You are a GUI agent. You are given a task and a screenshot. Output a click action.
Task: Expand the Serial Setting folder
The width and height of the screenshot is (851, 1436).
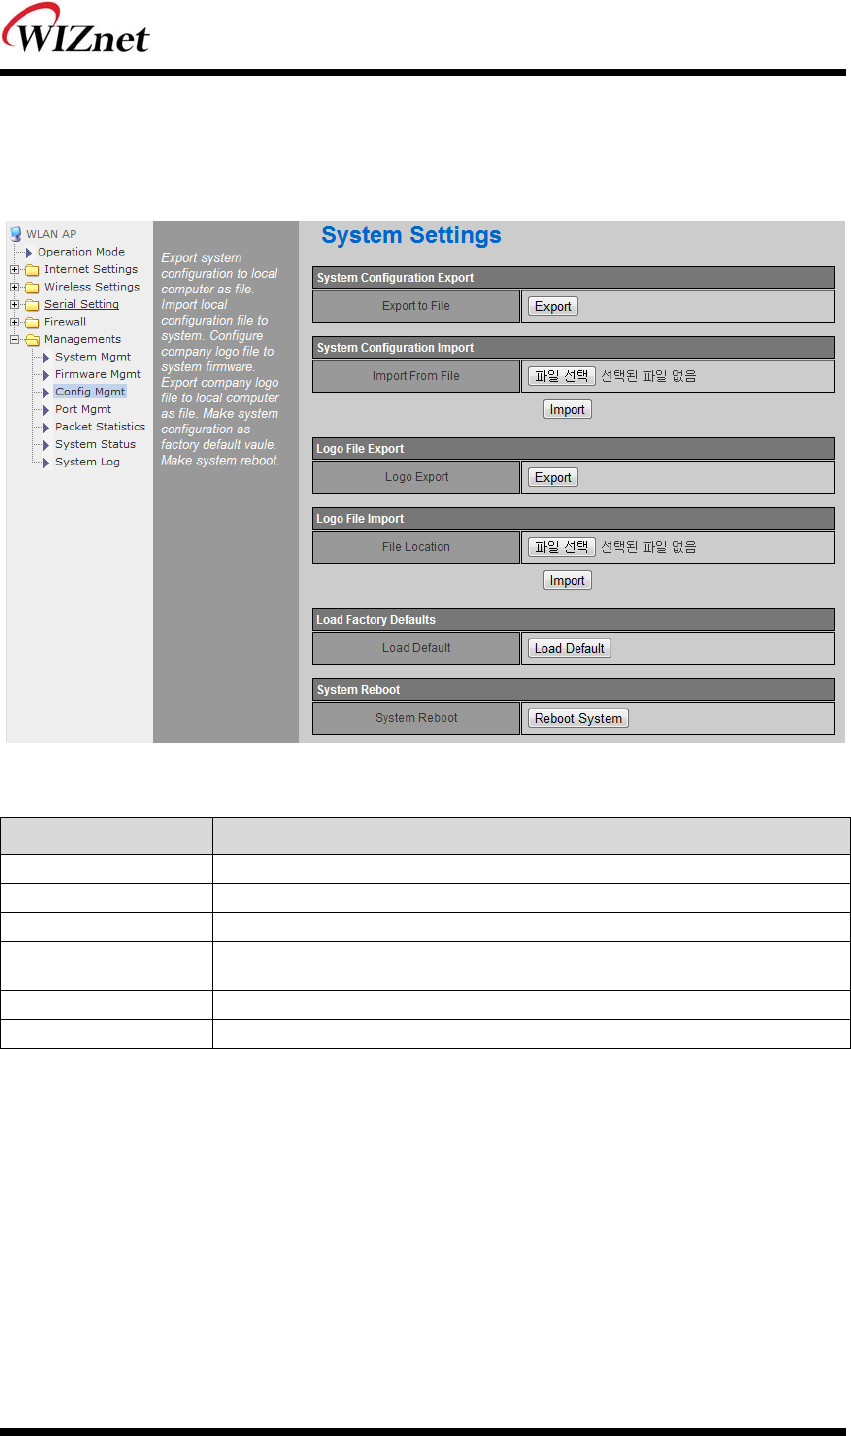point(15,304)
